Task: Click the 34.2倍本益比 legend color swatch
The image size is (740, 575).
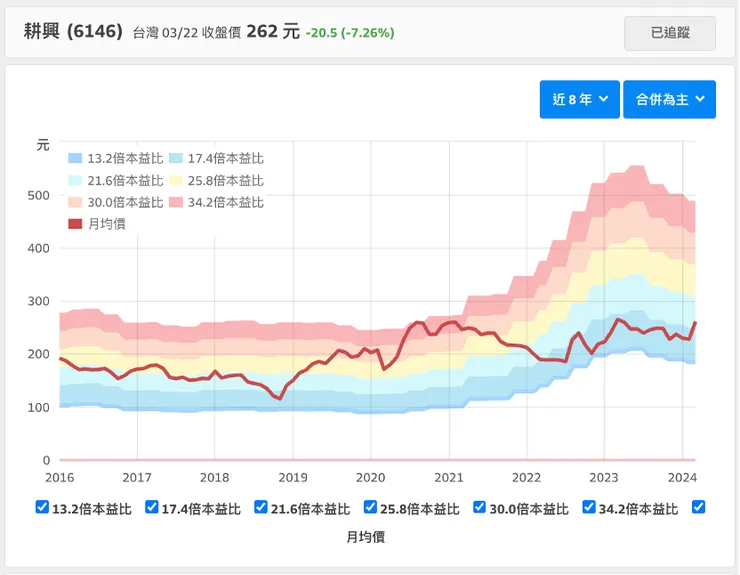Action: coord(176,202)
